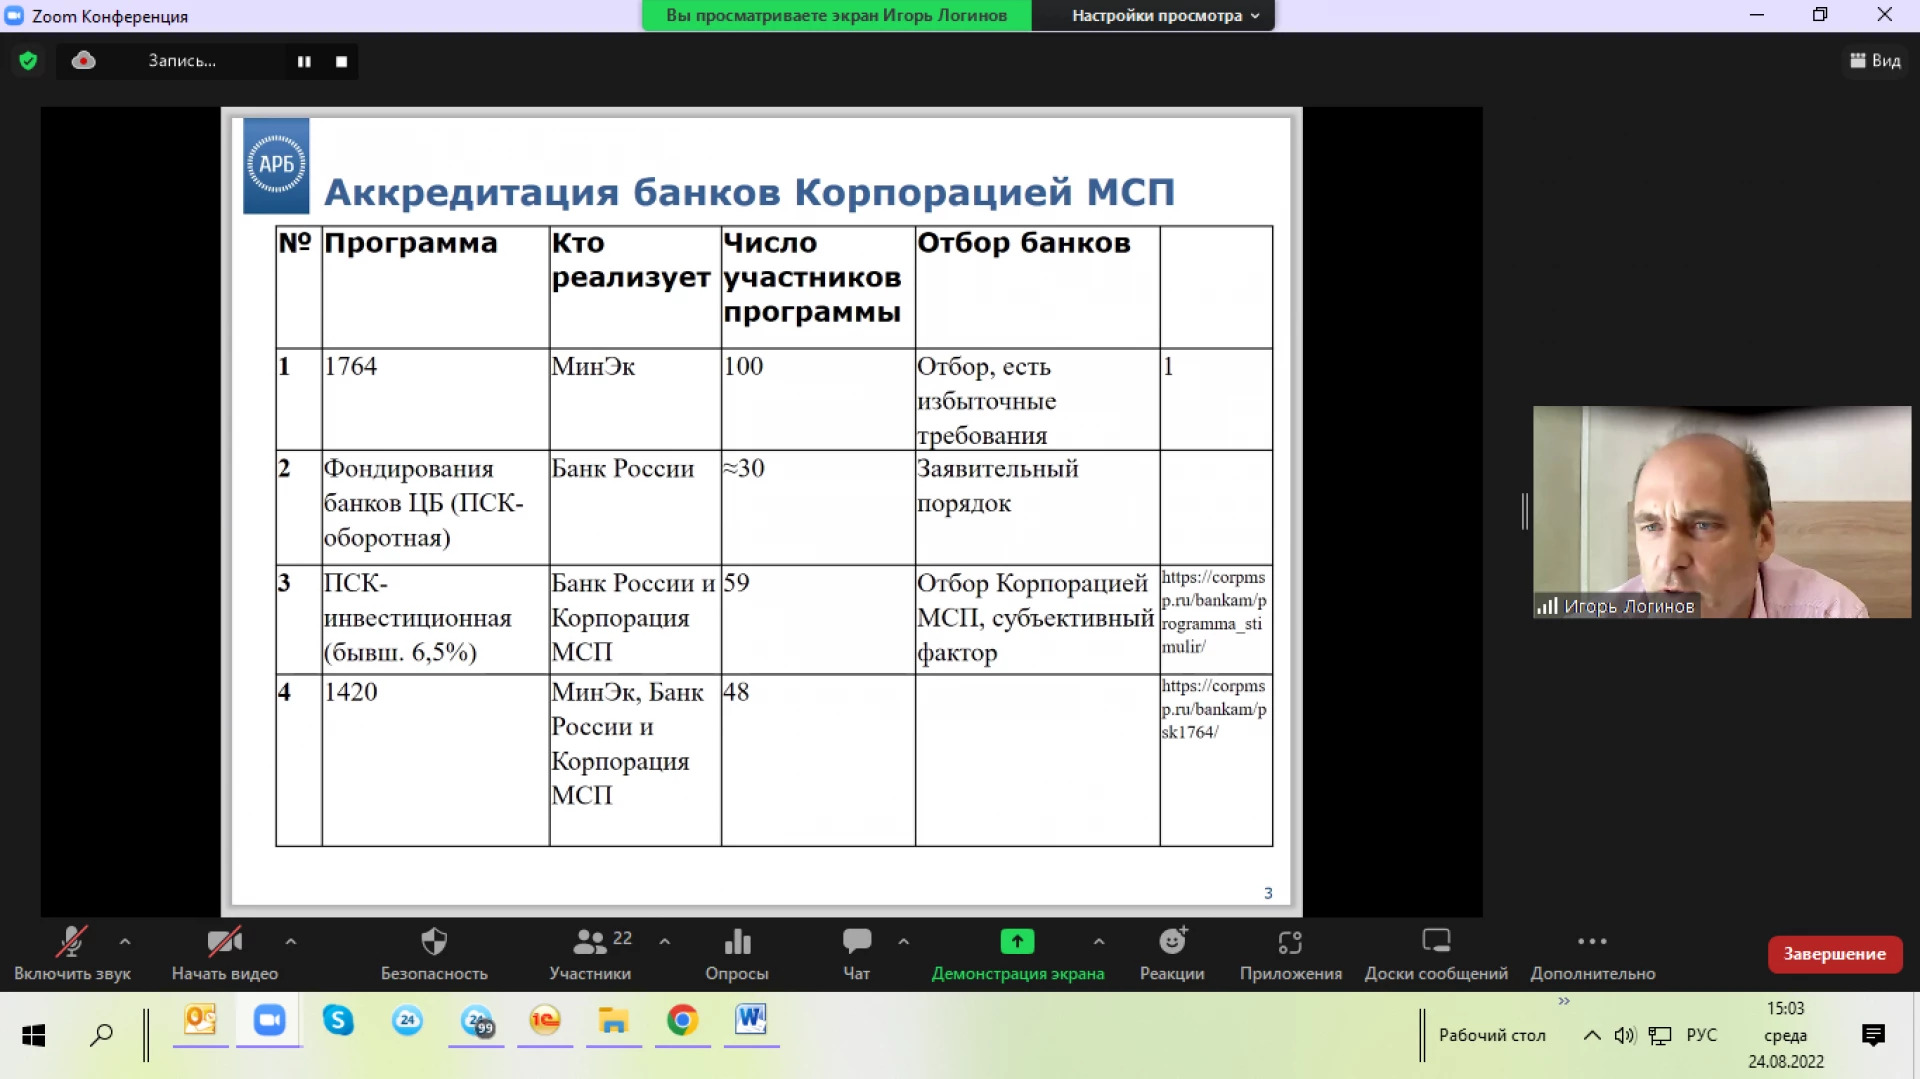The image size is (1920, 1079).
Task: Click the corpmsp.ru psk1764 link
Action: (x=1214, y=708)
